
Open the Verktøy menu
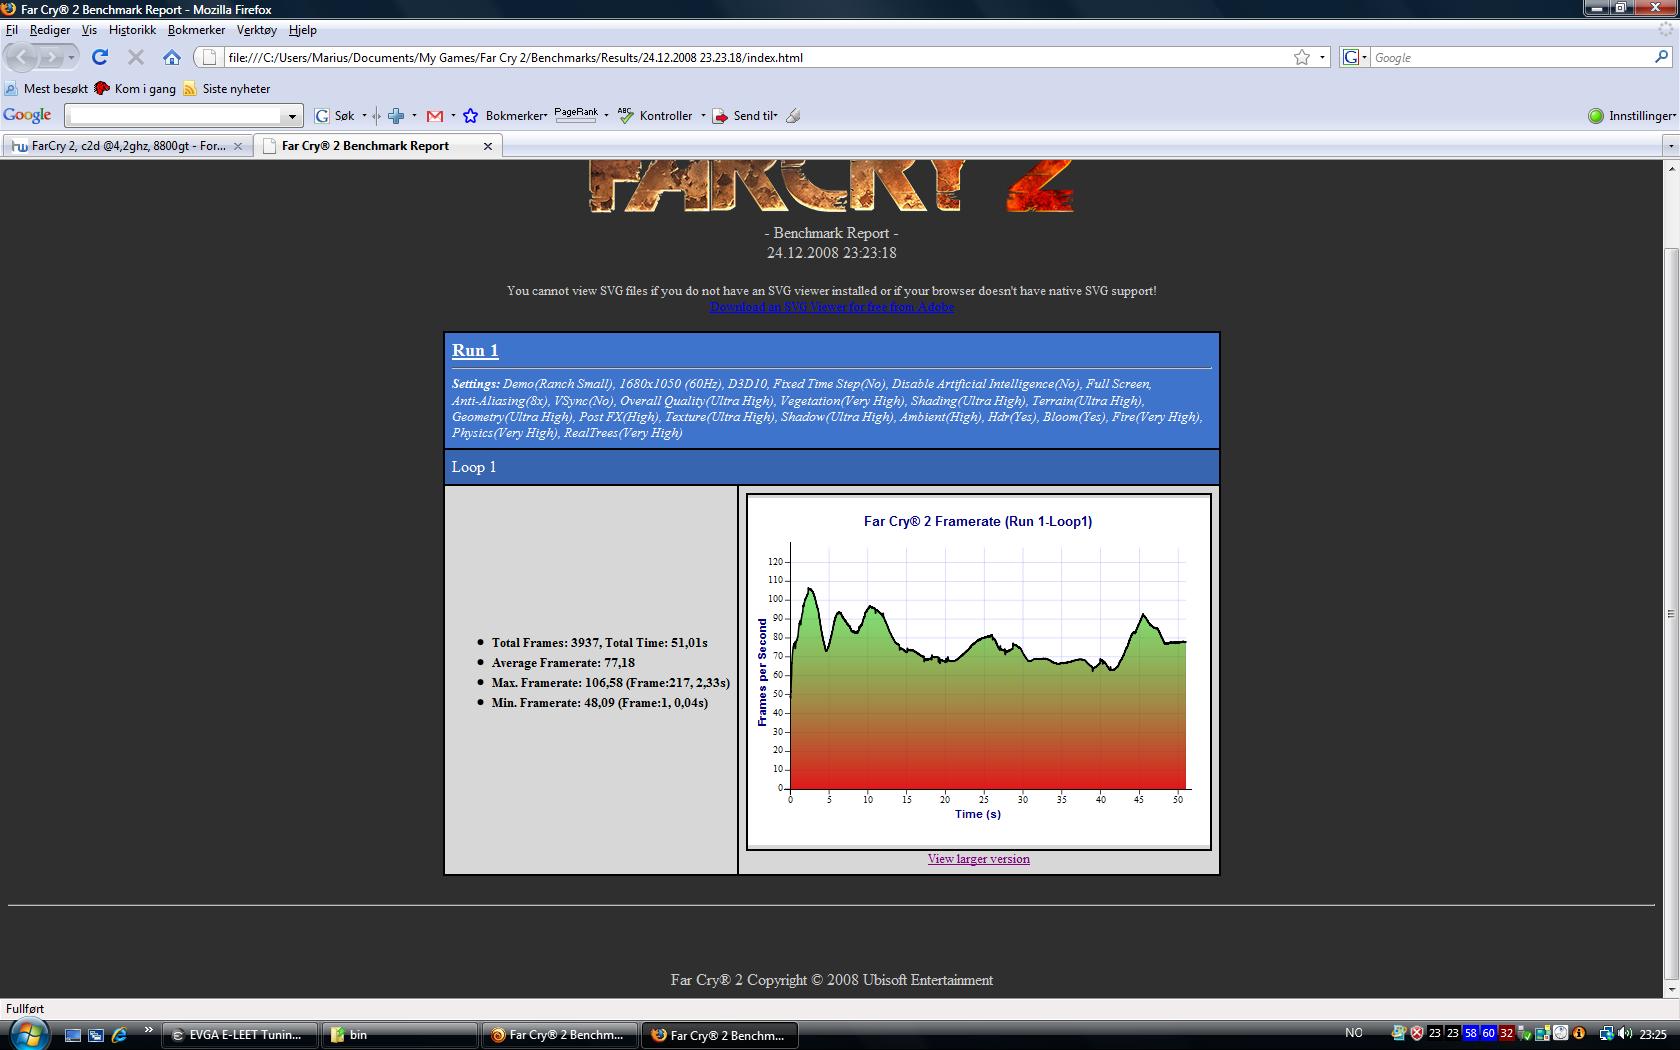(257, 30)
